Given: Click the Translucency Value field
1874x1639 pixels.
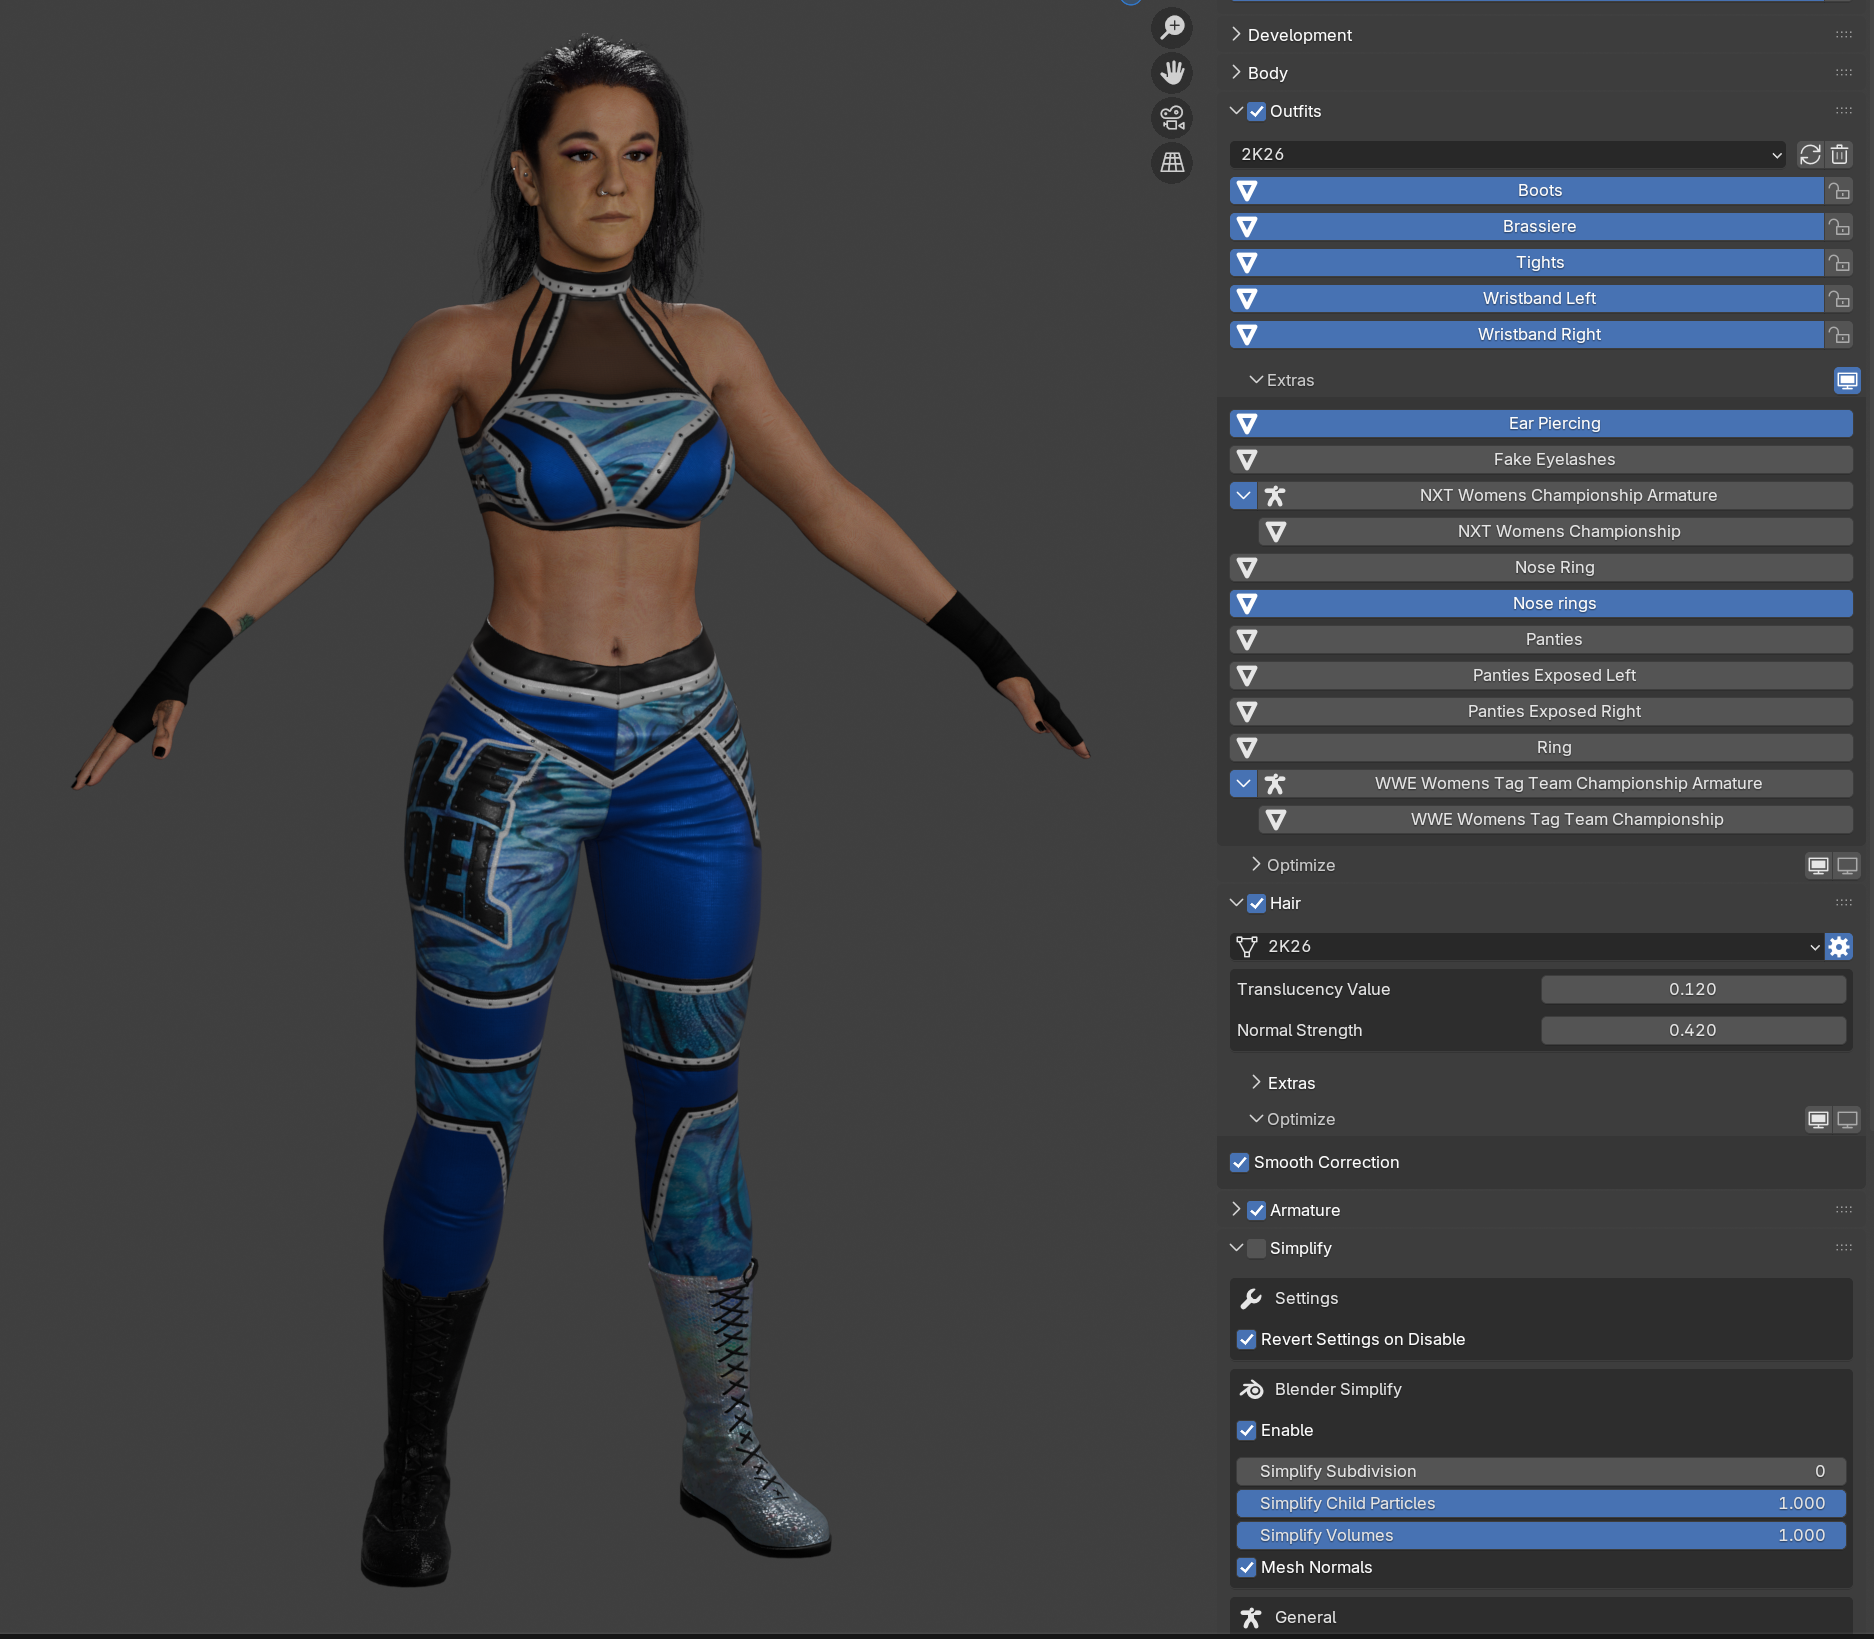Looking at the screenshot, I should [1693, 990].
